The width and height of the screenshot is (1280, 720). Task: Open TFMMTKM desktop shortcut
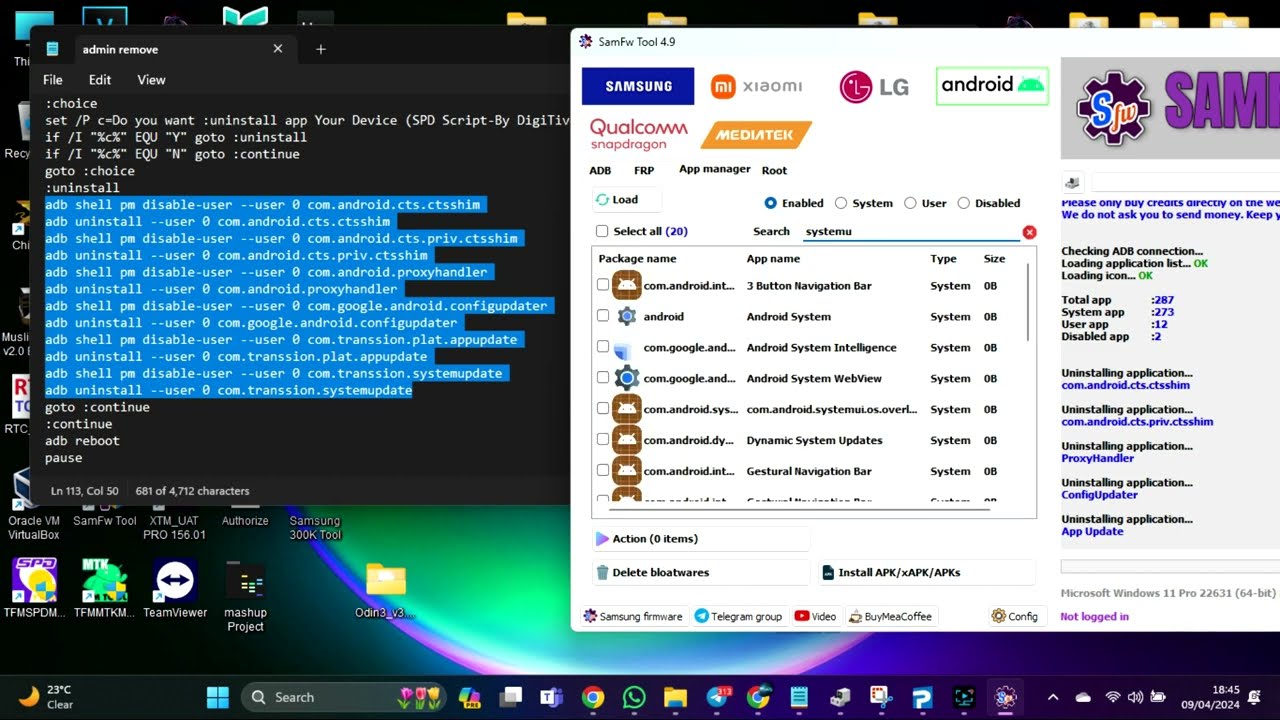pyautogui.click(x=104, y=589)
